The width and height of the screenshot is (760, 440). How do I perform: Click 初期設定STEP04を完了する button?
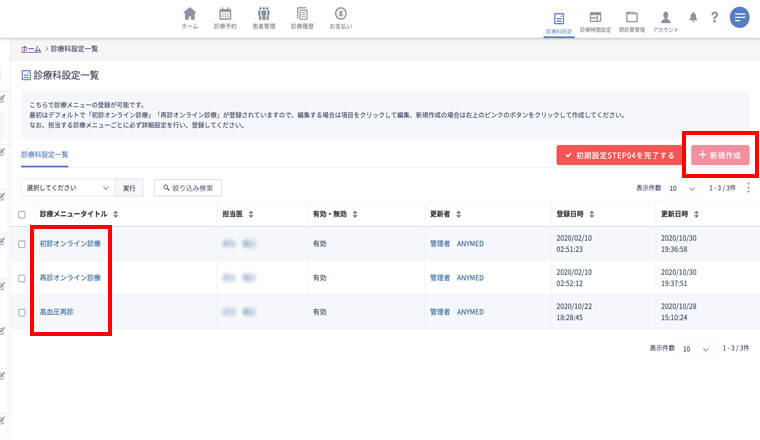coord(619,156)
